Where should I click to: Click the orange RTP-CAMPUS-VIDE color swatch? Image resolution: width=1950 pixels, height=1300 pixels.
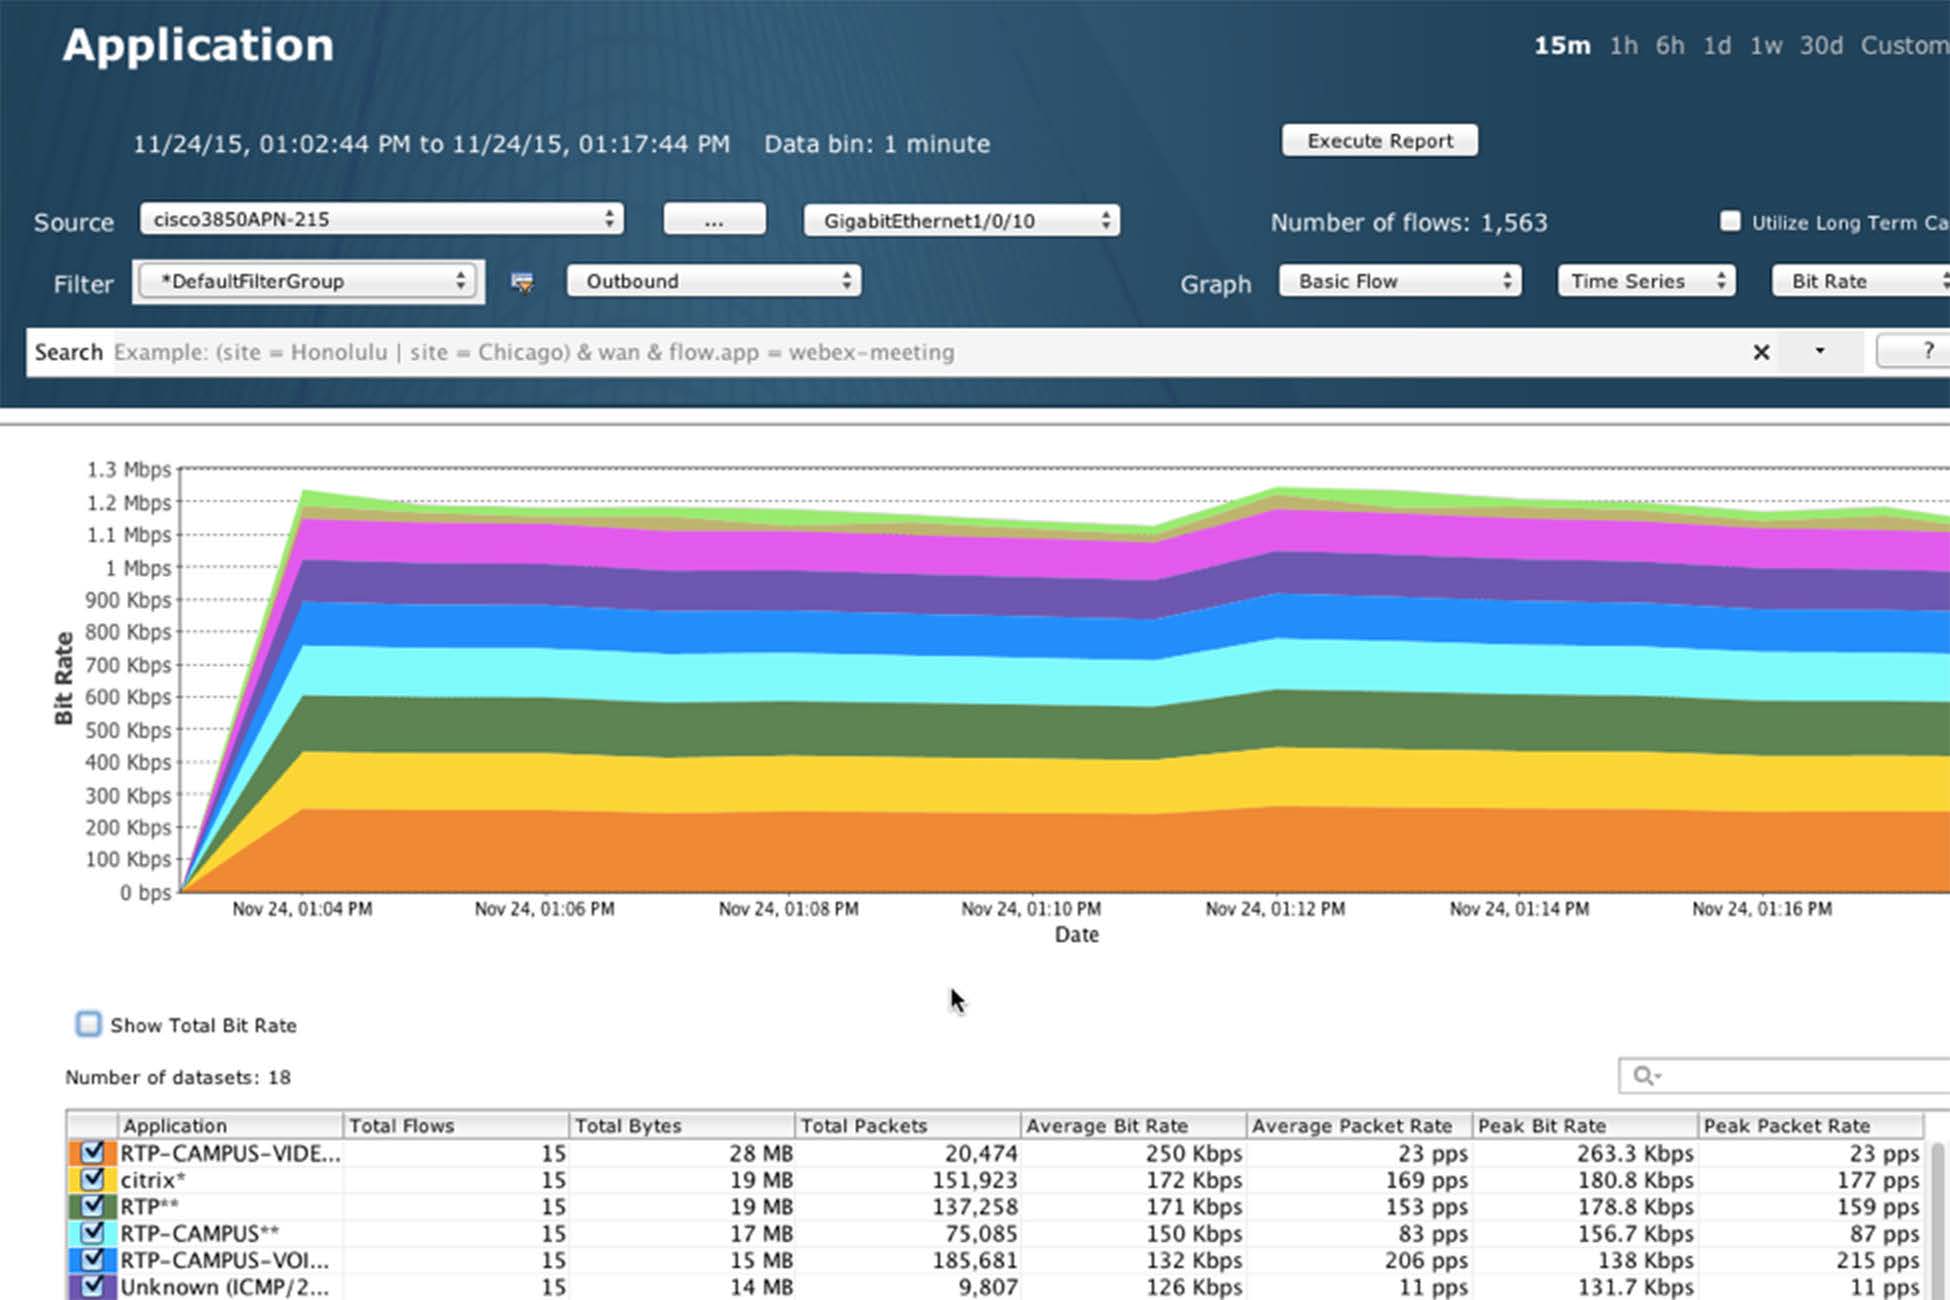coord(75,1153)
